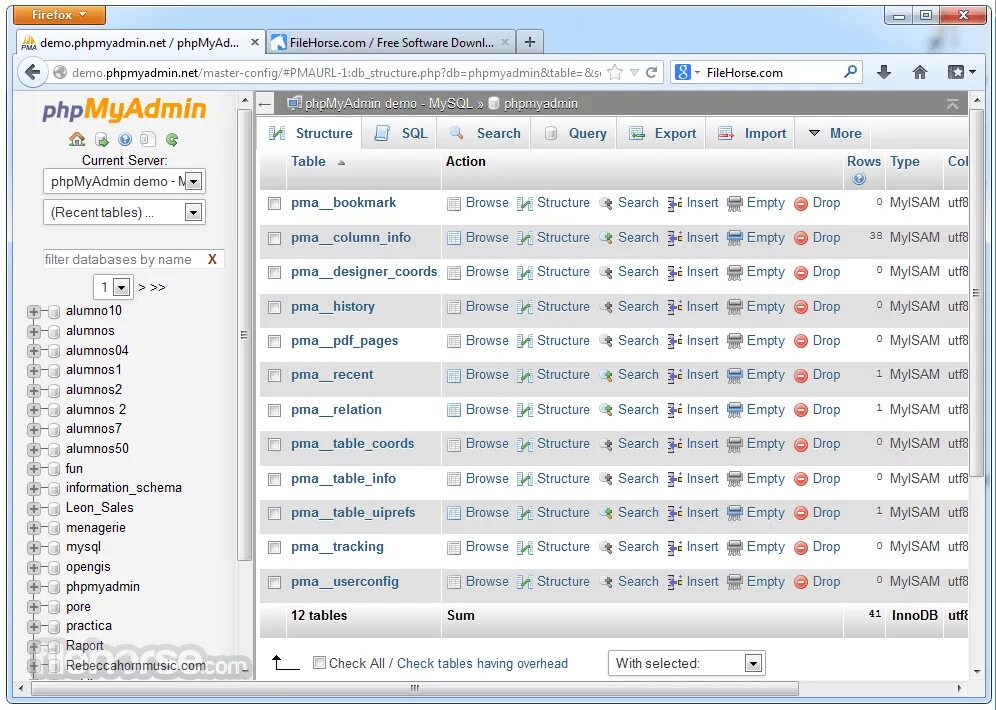The width and height of the screenshot is (996, 710).
Task: Check the pma__recent row checkbox
Action: [274, 377]
